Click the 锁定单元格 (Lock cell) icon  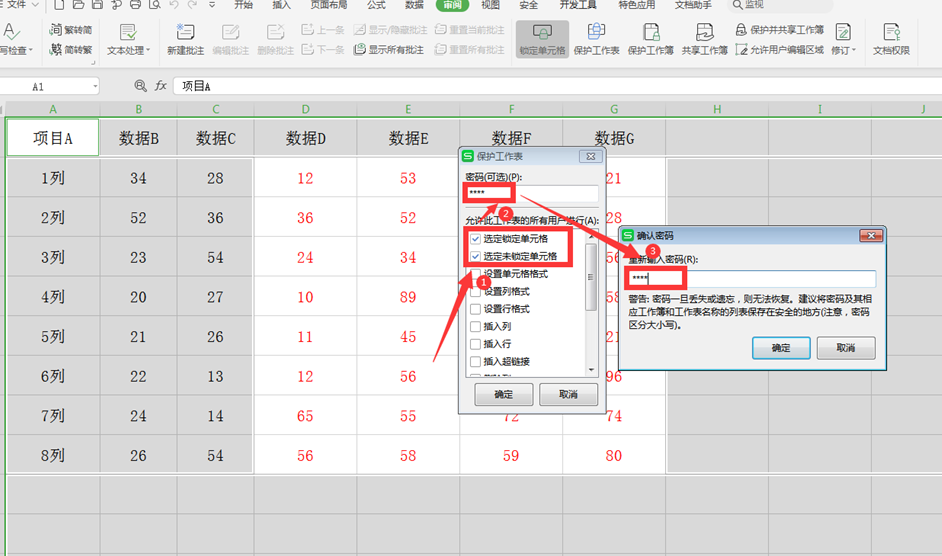(542, 32)
